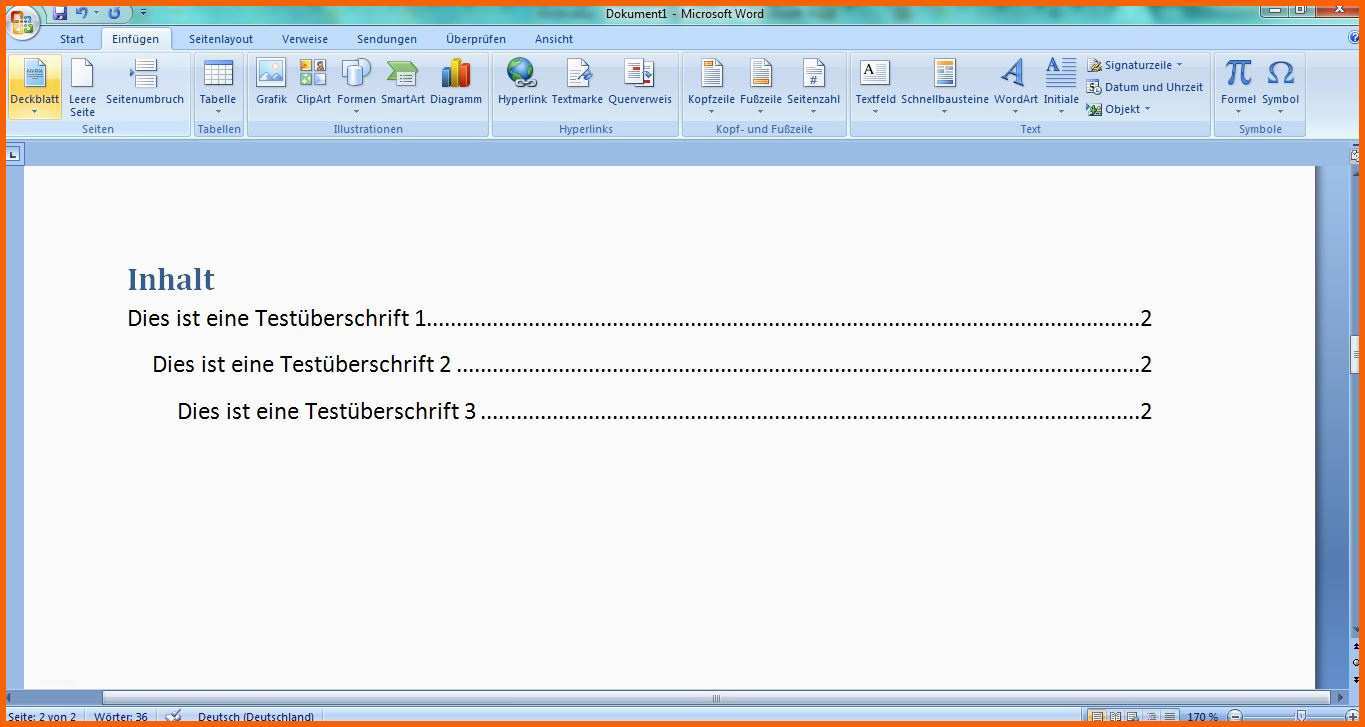Viewport: 1365px width, 727px height.
Task: Insert a SmartArt graphic
Action: click(x=403, y=81)
